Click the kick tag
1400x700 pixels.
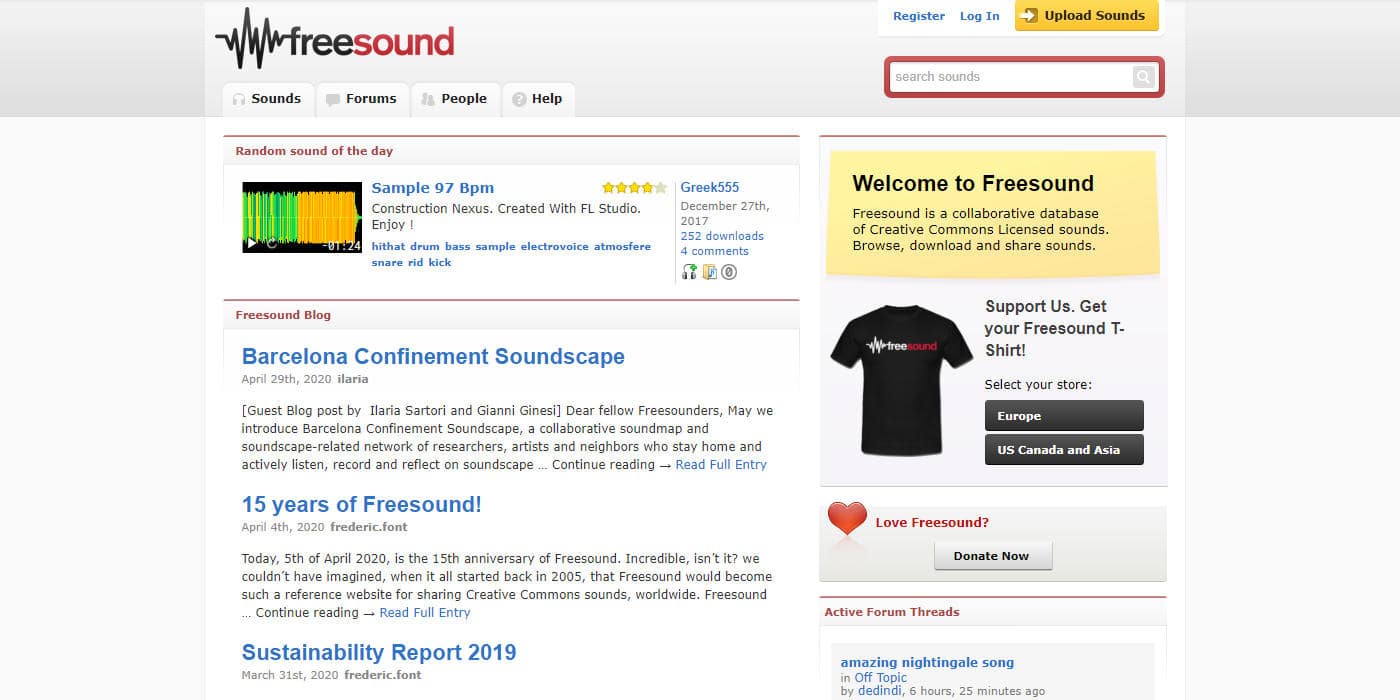440,262
